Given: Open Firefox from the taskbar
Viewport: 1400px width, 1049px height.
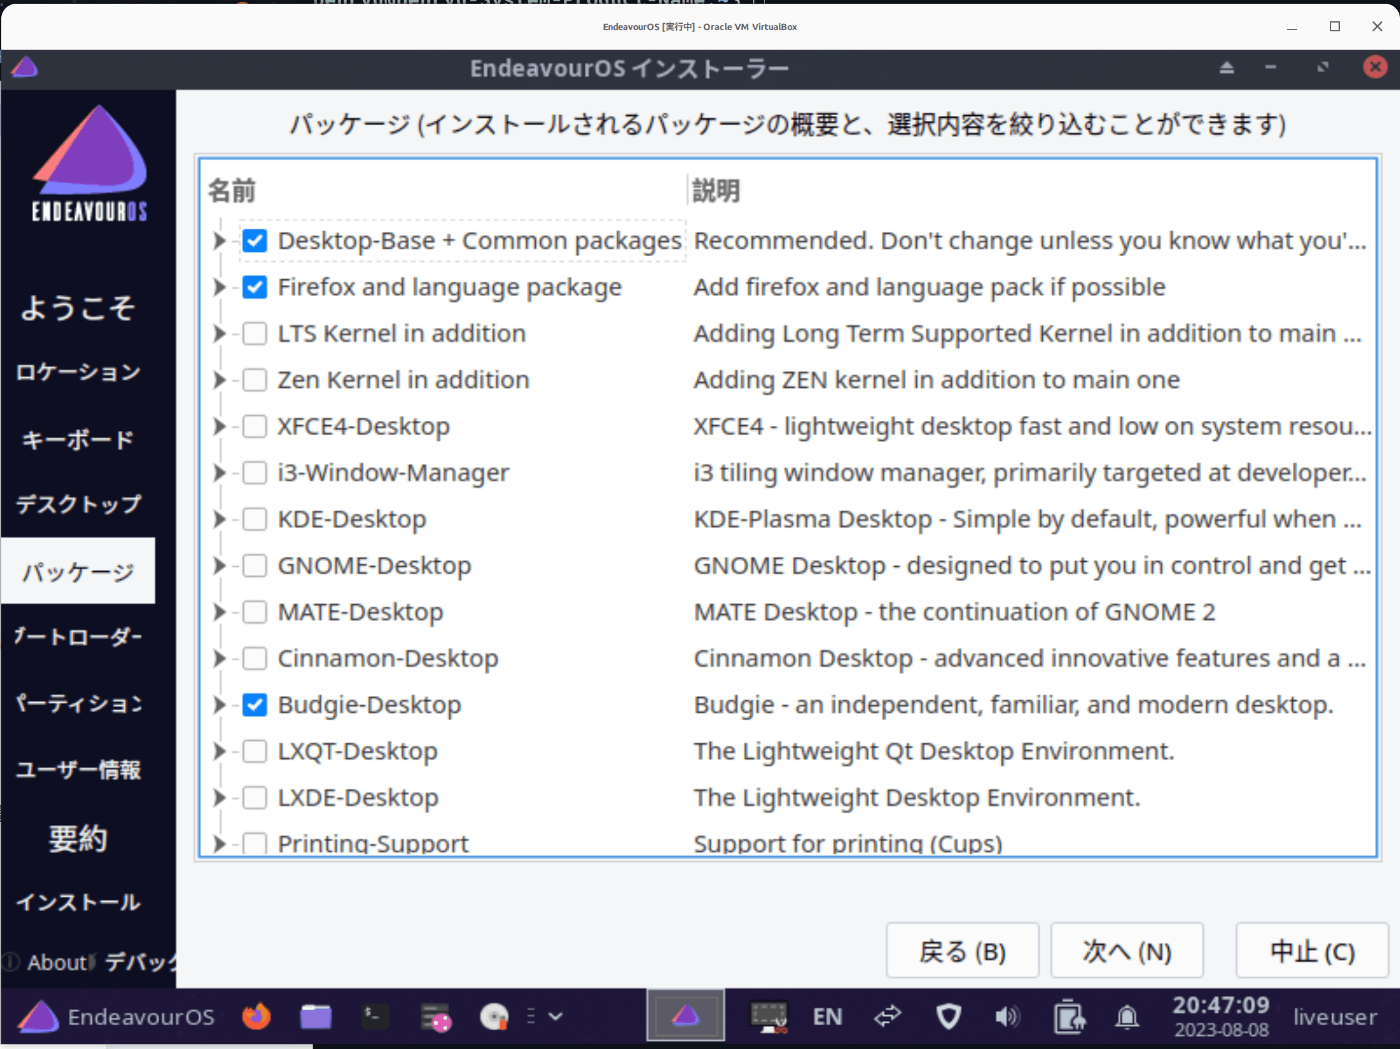Looking at the screenshot, I should 256,1017.
